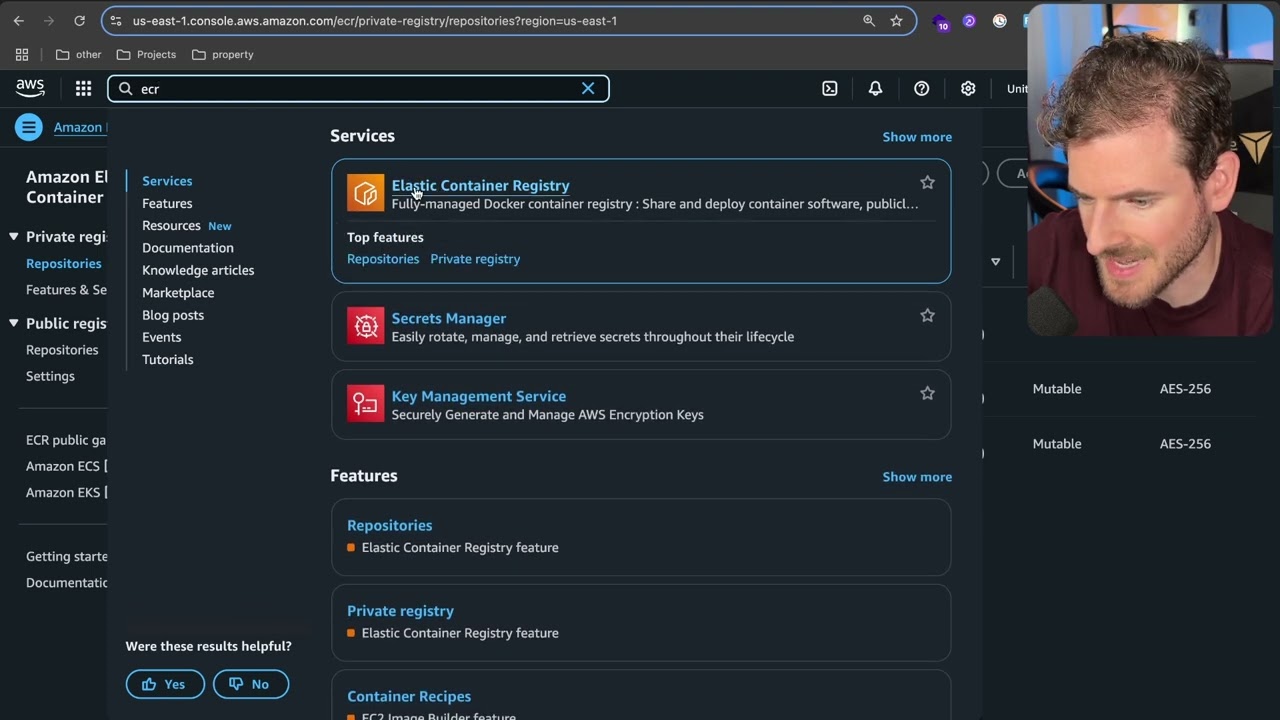Select the Events search category
Image resolution: width=1280 pixels, height=720 pixels.
coord(161,337)
